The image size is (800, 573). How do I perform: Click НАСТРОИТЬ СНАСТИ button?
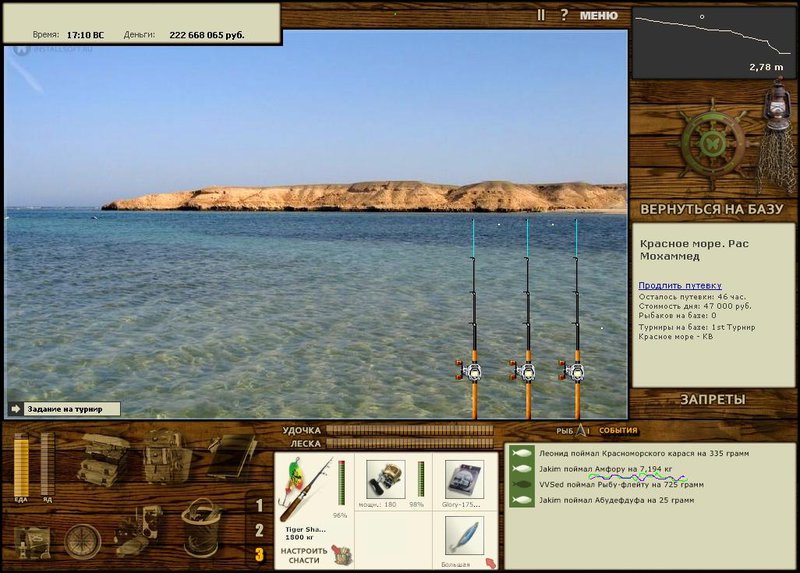(x=304, y=556)
